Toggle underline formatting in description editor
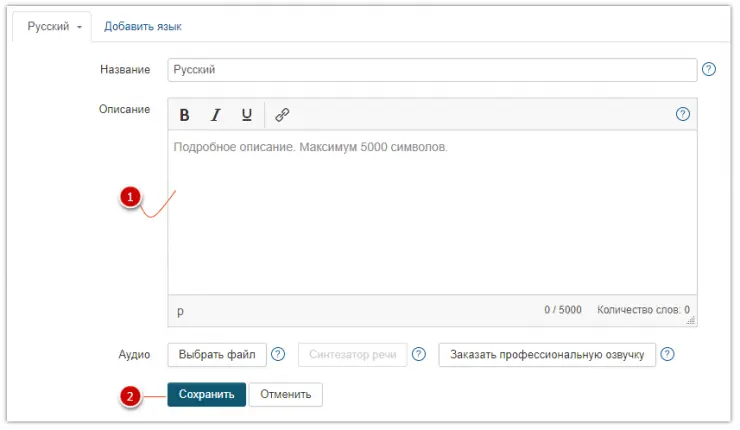The width and height of the screenshot is (740, 430). 246,115
